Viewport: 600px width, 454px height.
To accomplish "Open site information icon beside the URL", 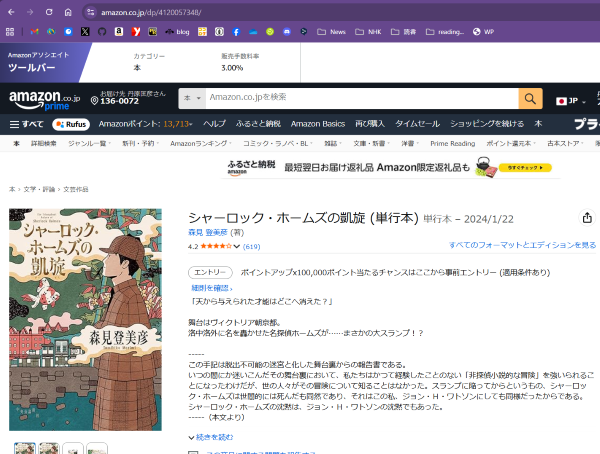I will click(91, 12).
